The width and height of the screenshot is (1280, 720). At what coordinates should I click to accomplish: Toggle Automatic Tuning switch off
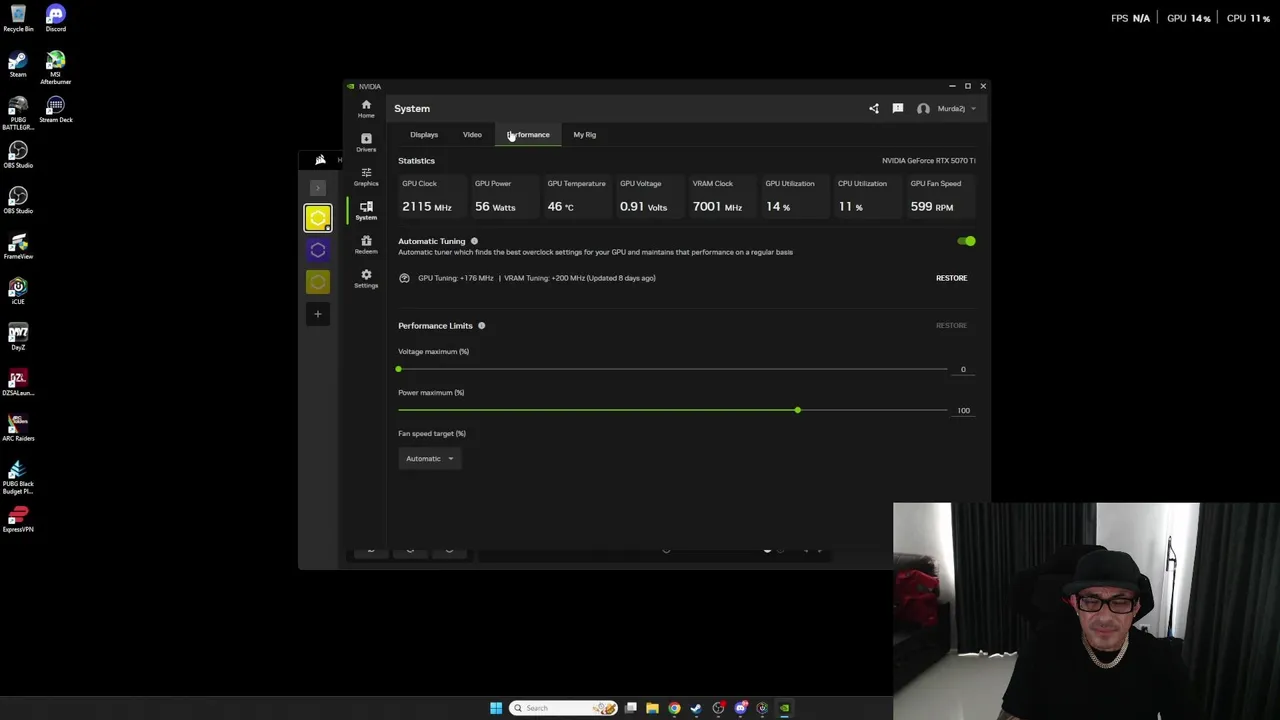[x=966, y=241]
